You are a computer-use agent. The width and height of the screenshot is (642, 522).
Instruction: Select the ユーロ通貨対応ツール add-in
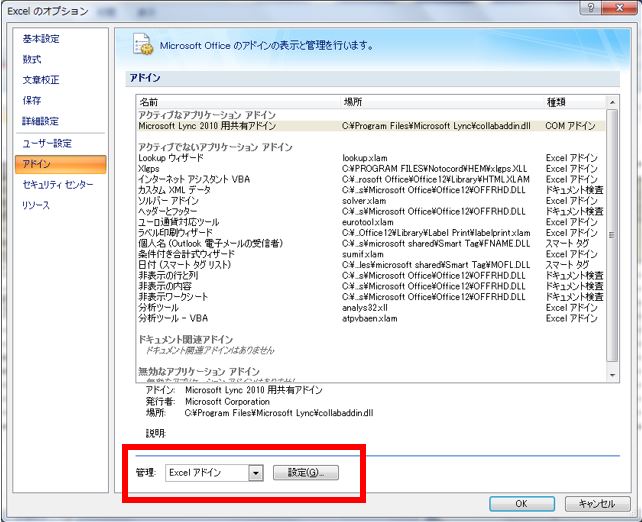click(179, 221)
